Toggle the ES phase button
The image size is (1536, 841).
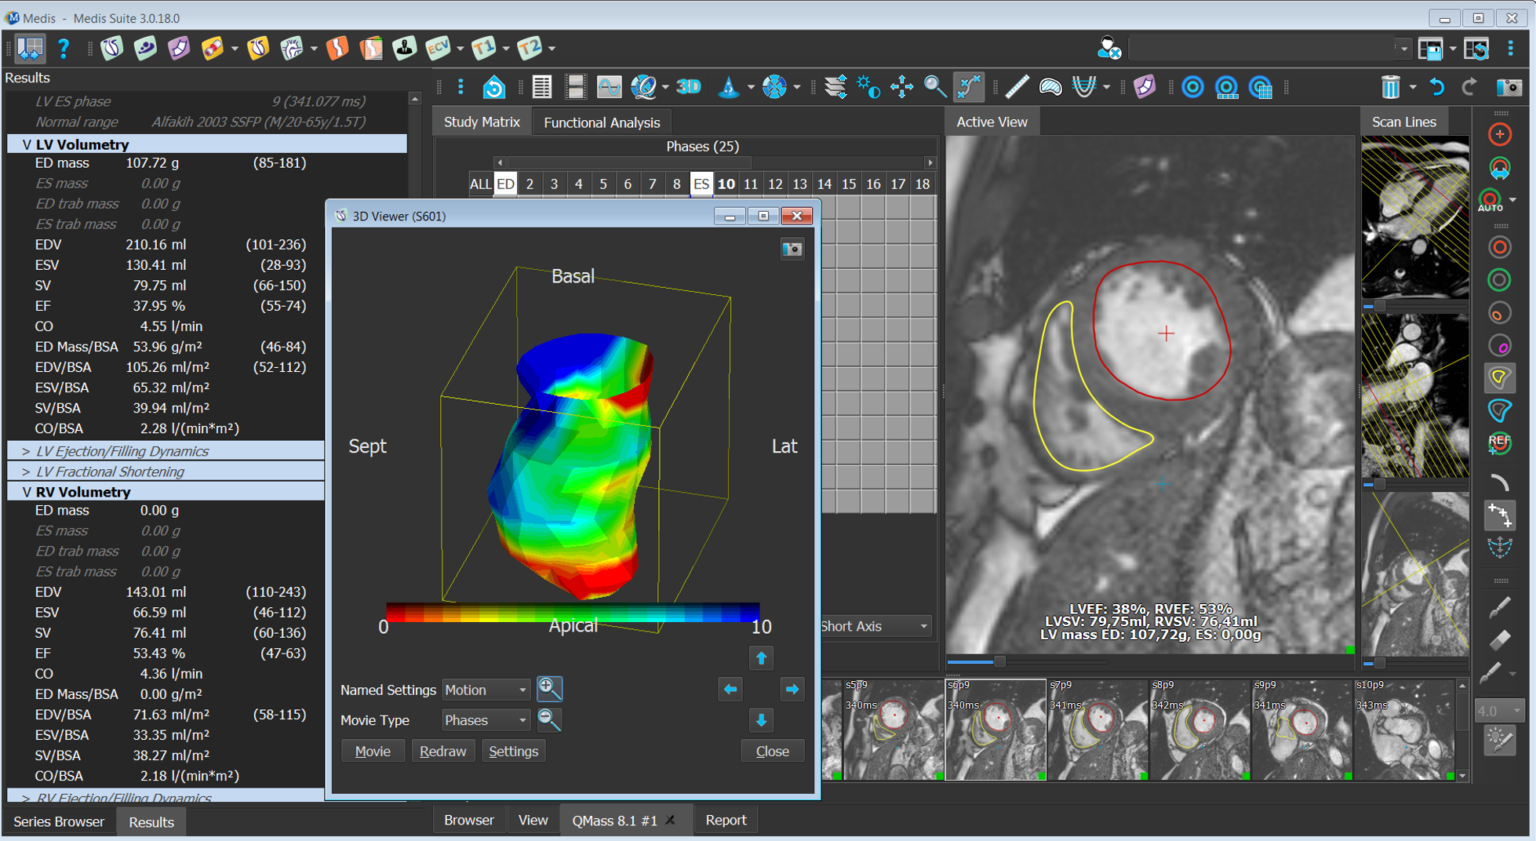tap(701, 184)
